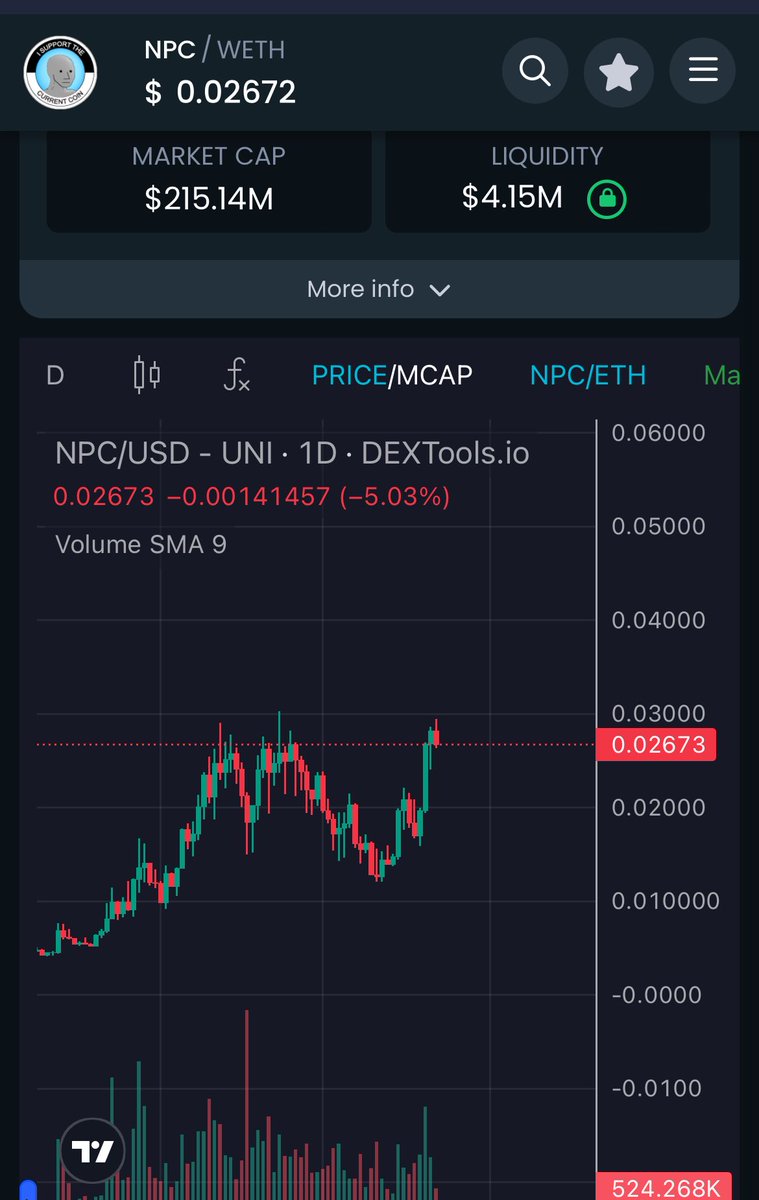
Task: Click the 0.04000 price axis value
Action: tap(659, 621)
